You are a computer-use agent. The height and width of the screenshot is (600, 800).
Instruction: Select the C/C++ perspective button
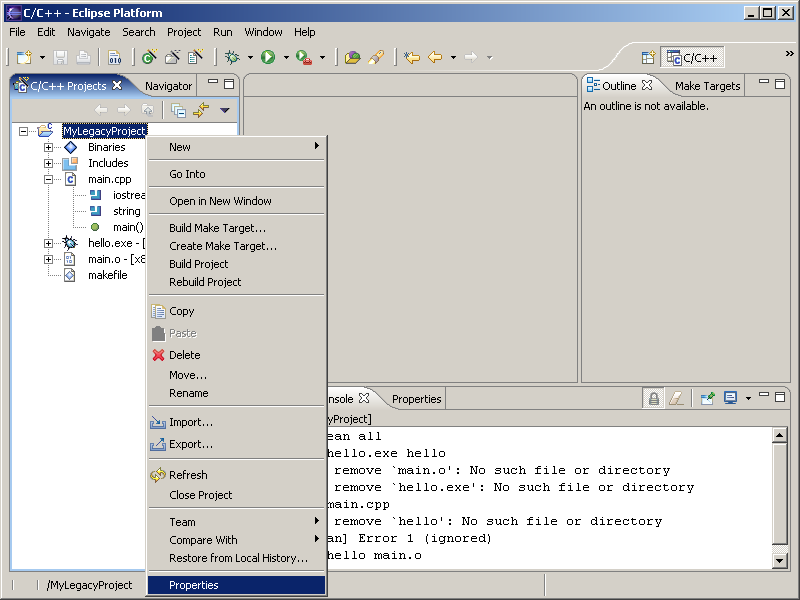tap(692, 58)
